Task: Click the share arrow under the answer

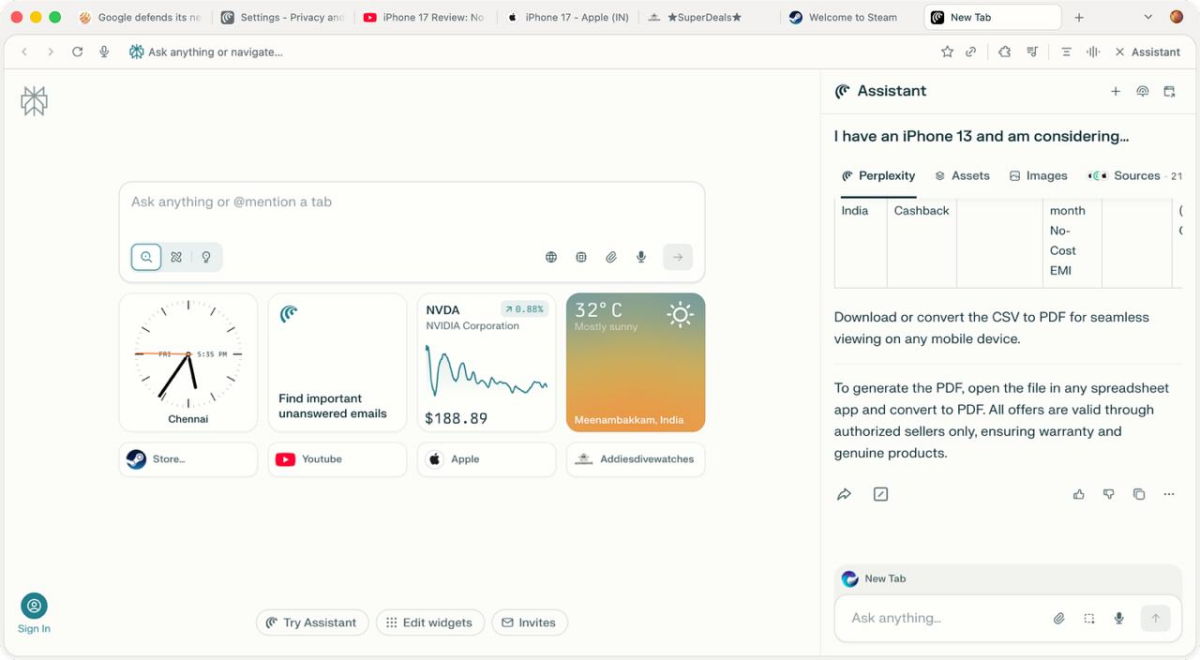Action: [844, 494]
